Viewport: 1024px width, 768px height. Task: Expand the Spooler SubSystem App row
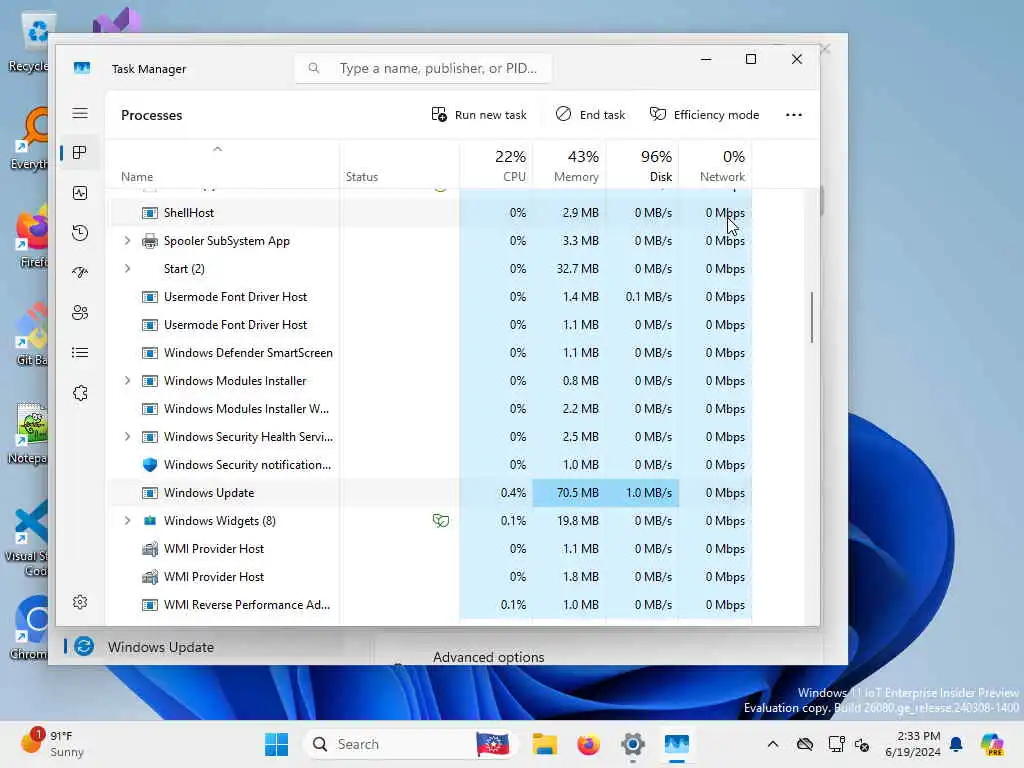point(127,241)
